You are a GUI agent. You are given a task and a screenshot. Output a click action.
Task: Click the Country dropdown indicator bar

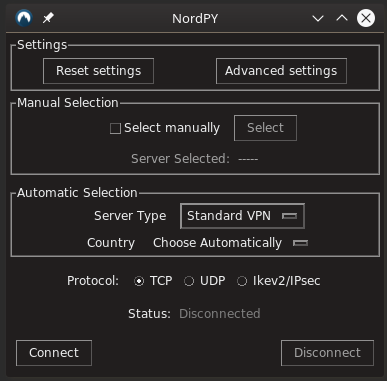[x=300, y=243]
